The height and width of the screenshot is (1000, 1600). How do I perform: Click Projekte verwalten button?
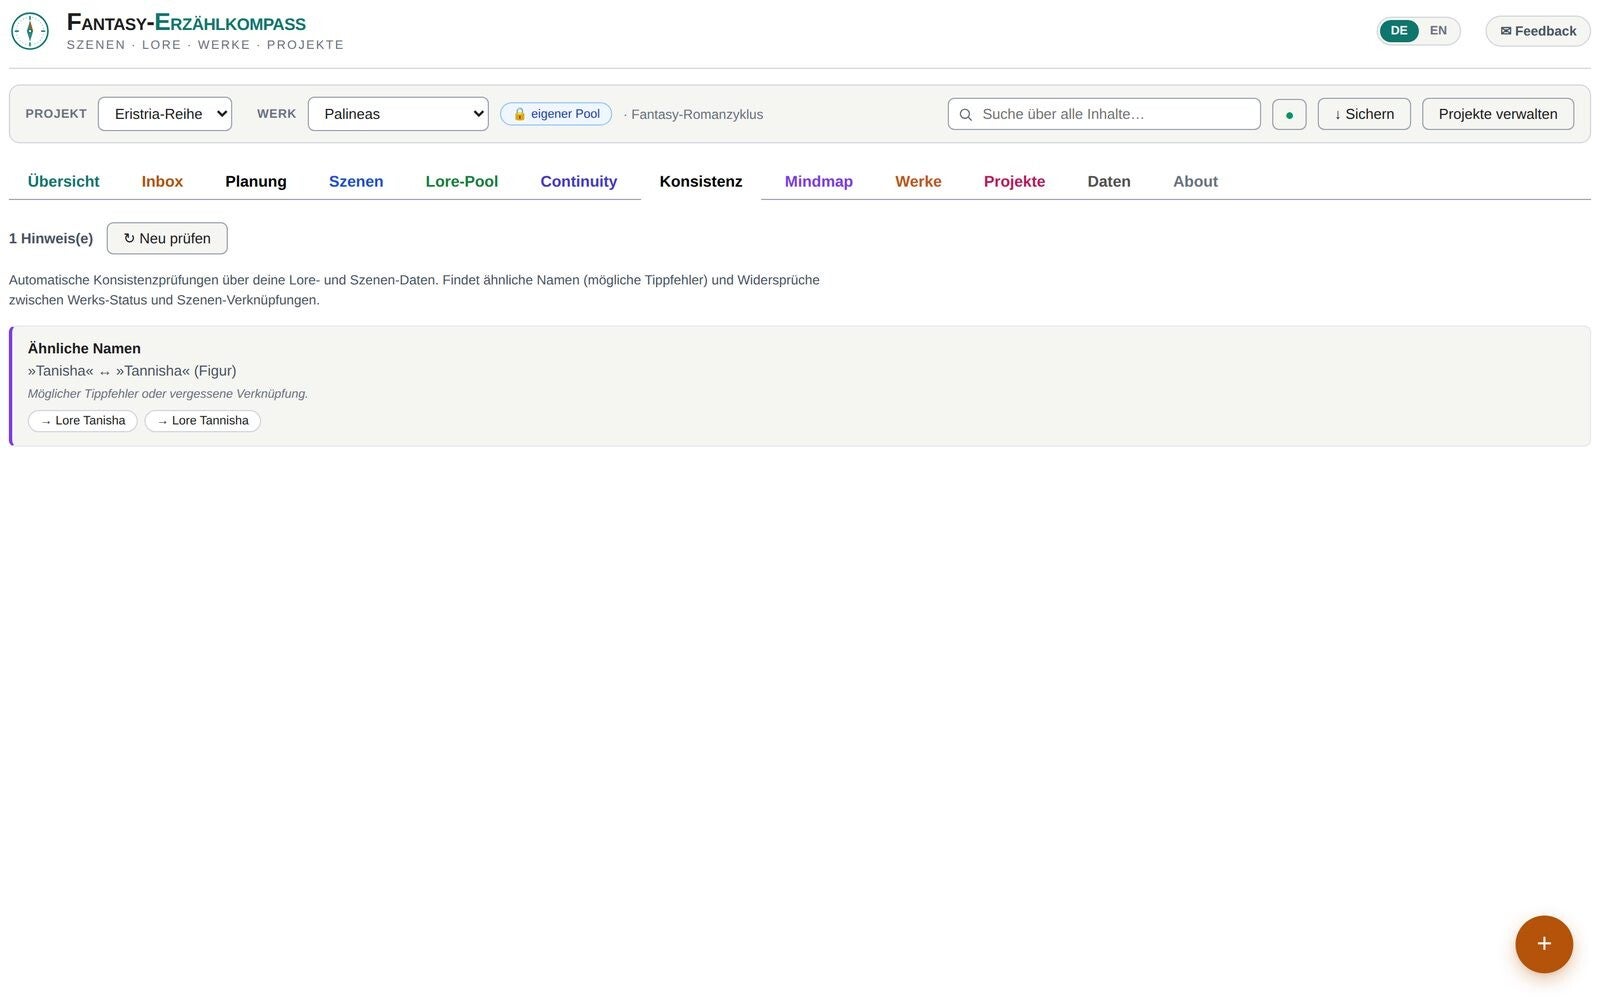[1498, 114]
